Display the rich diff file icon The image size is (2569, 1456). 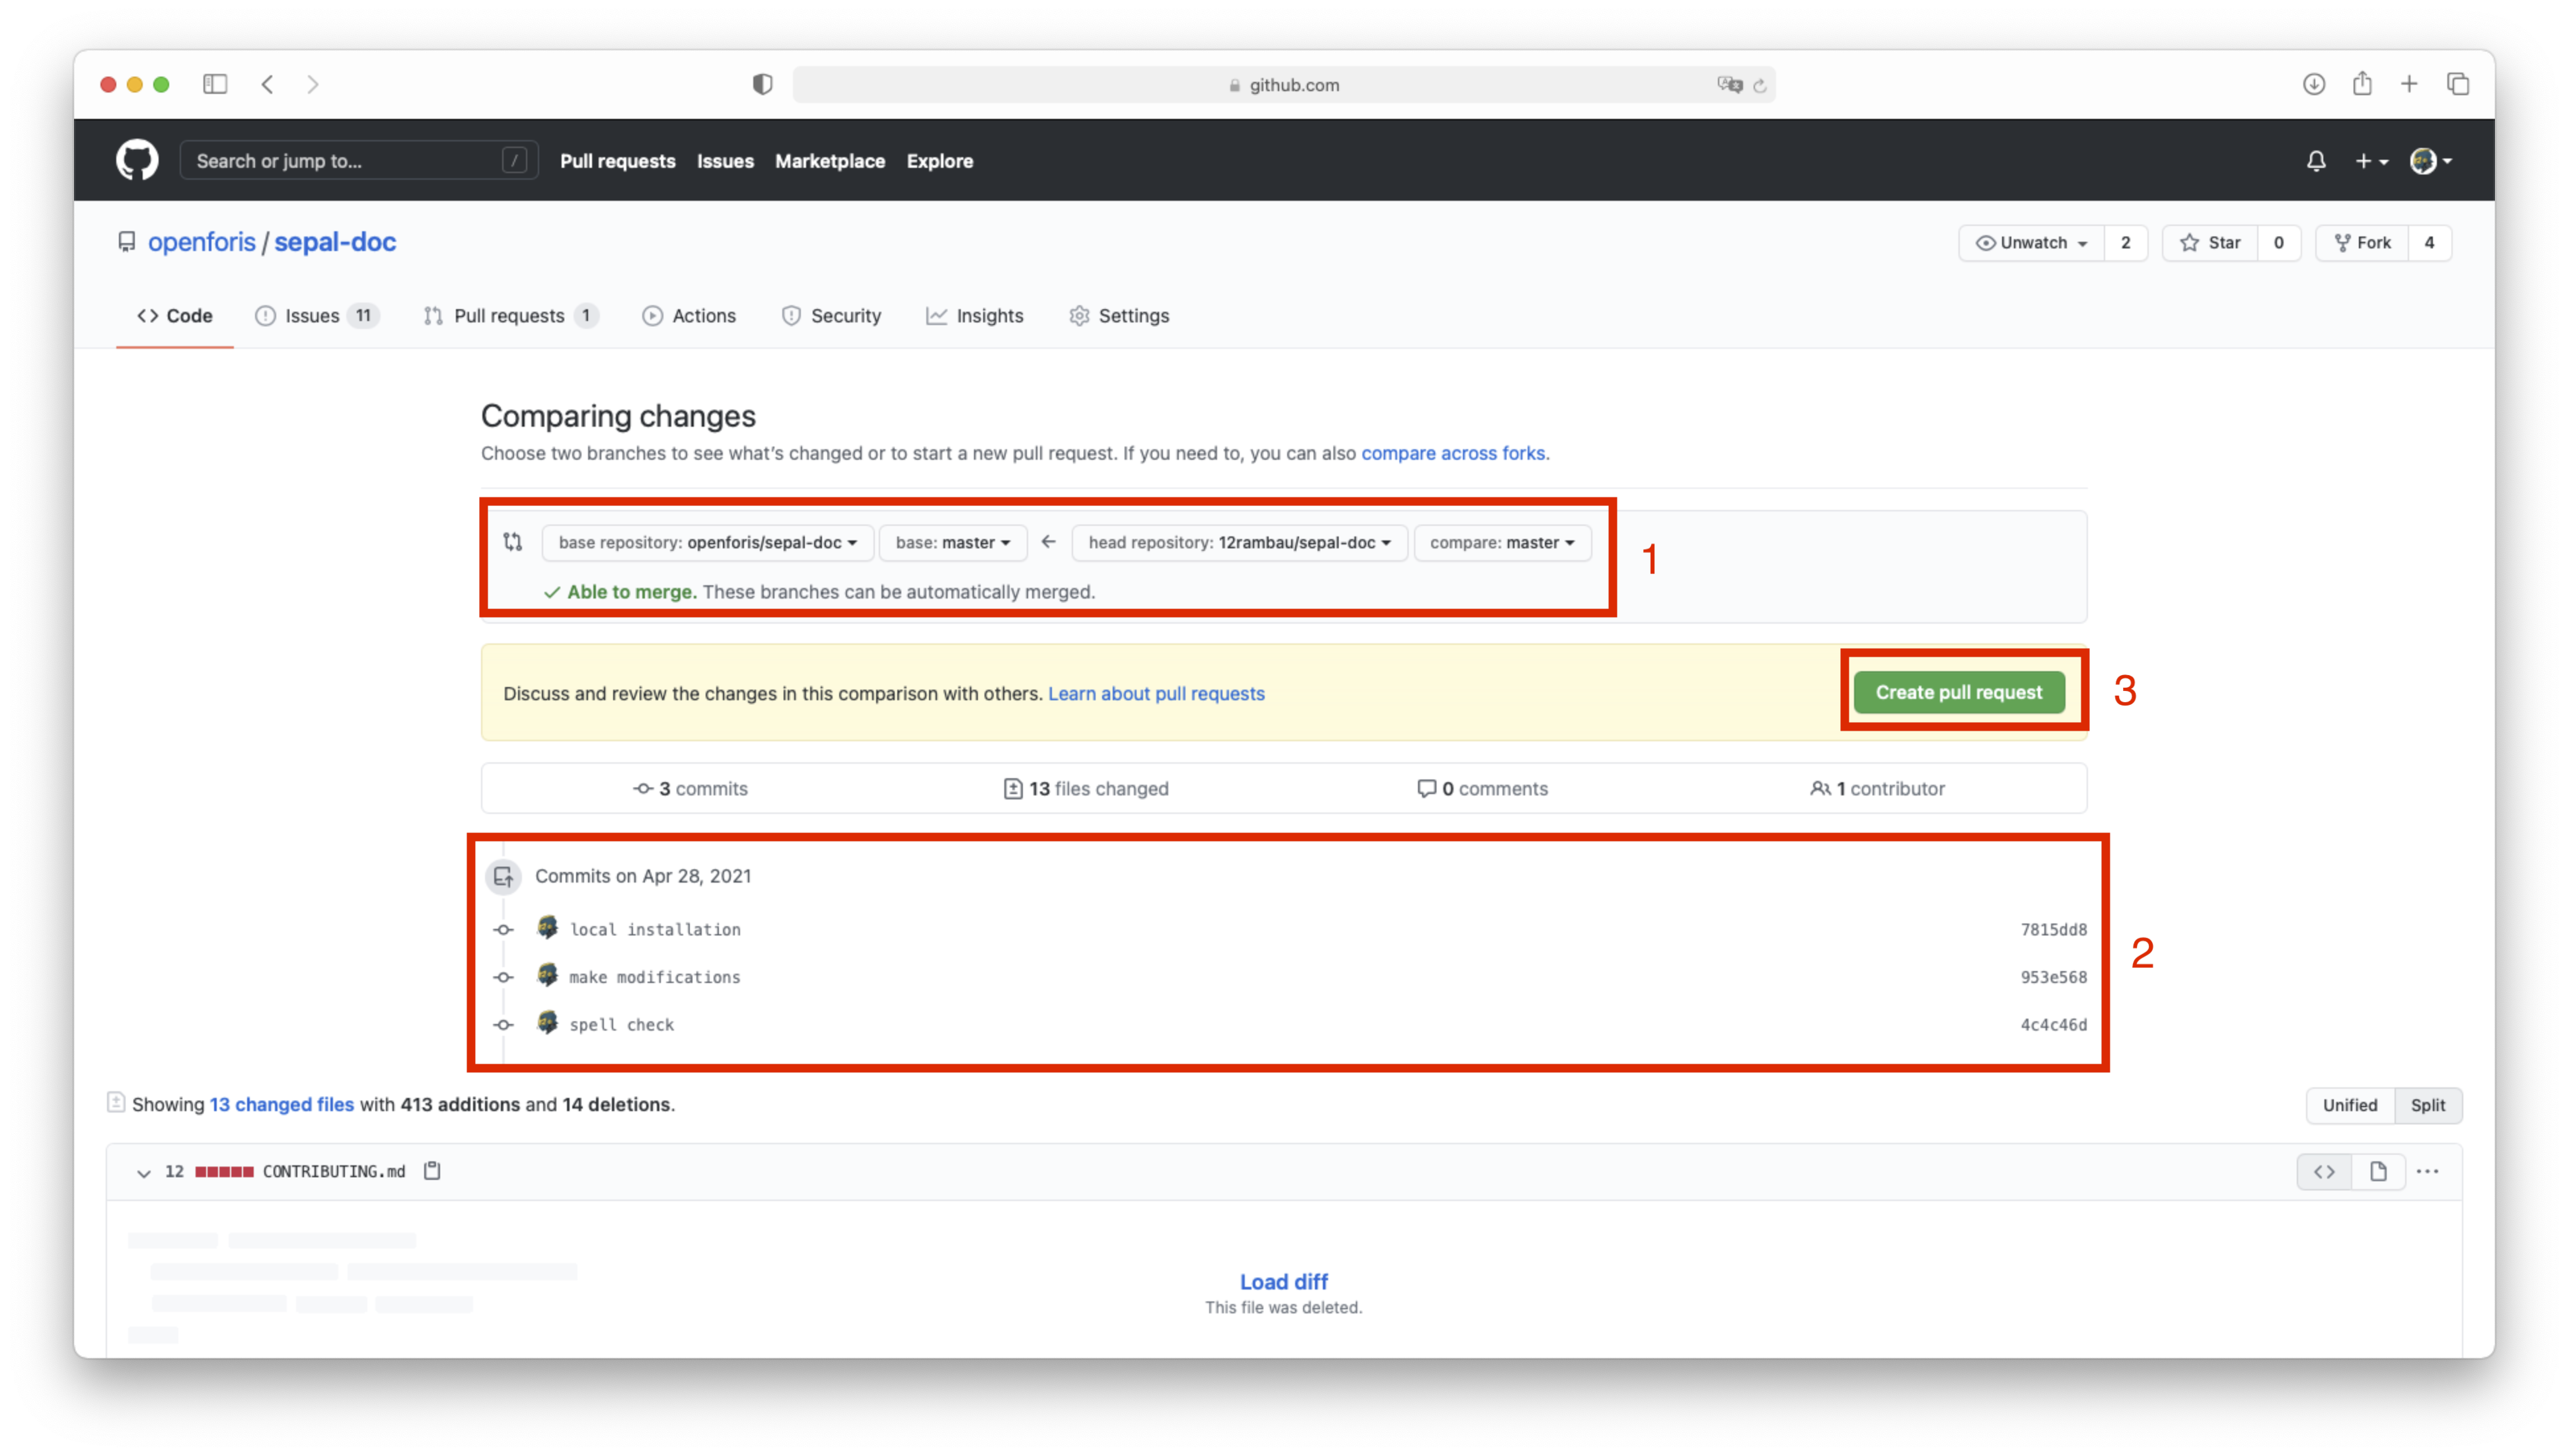pos(2378,1172)
